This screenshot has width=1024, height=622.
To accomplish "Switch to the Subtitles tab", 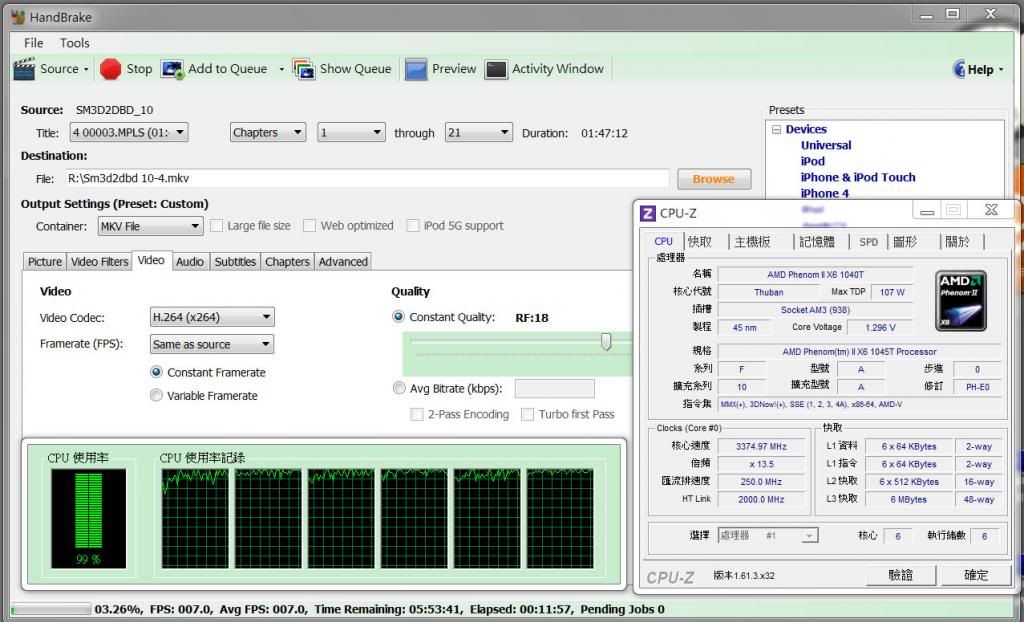I will (x=235, y=262).
